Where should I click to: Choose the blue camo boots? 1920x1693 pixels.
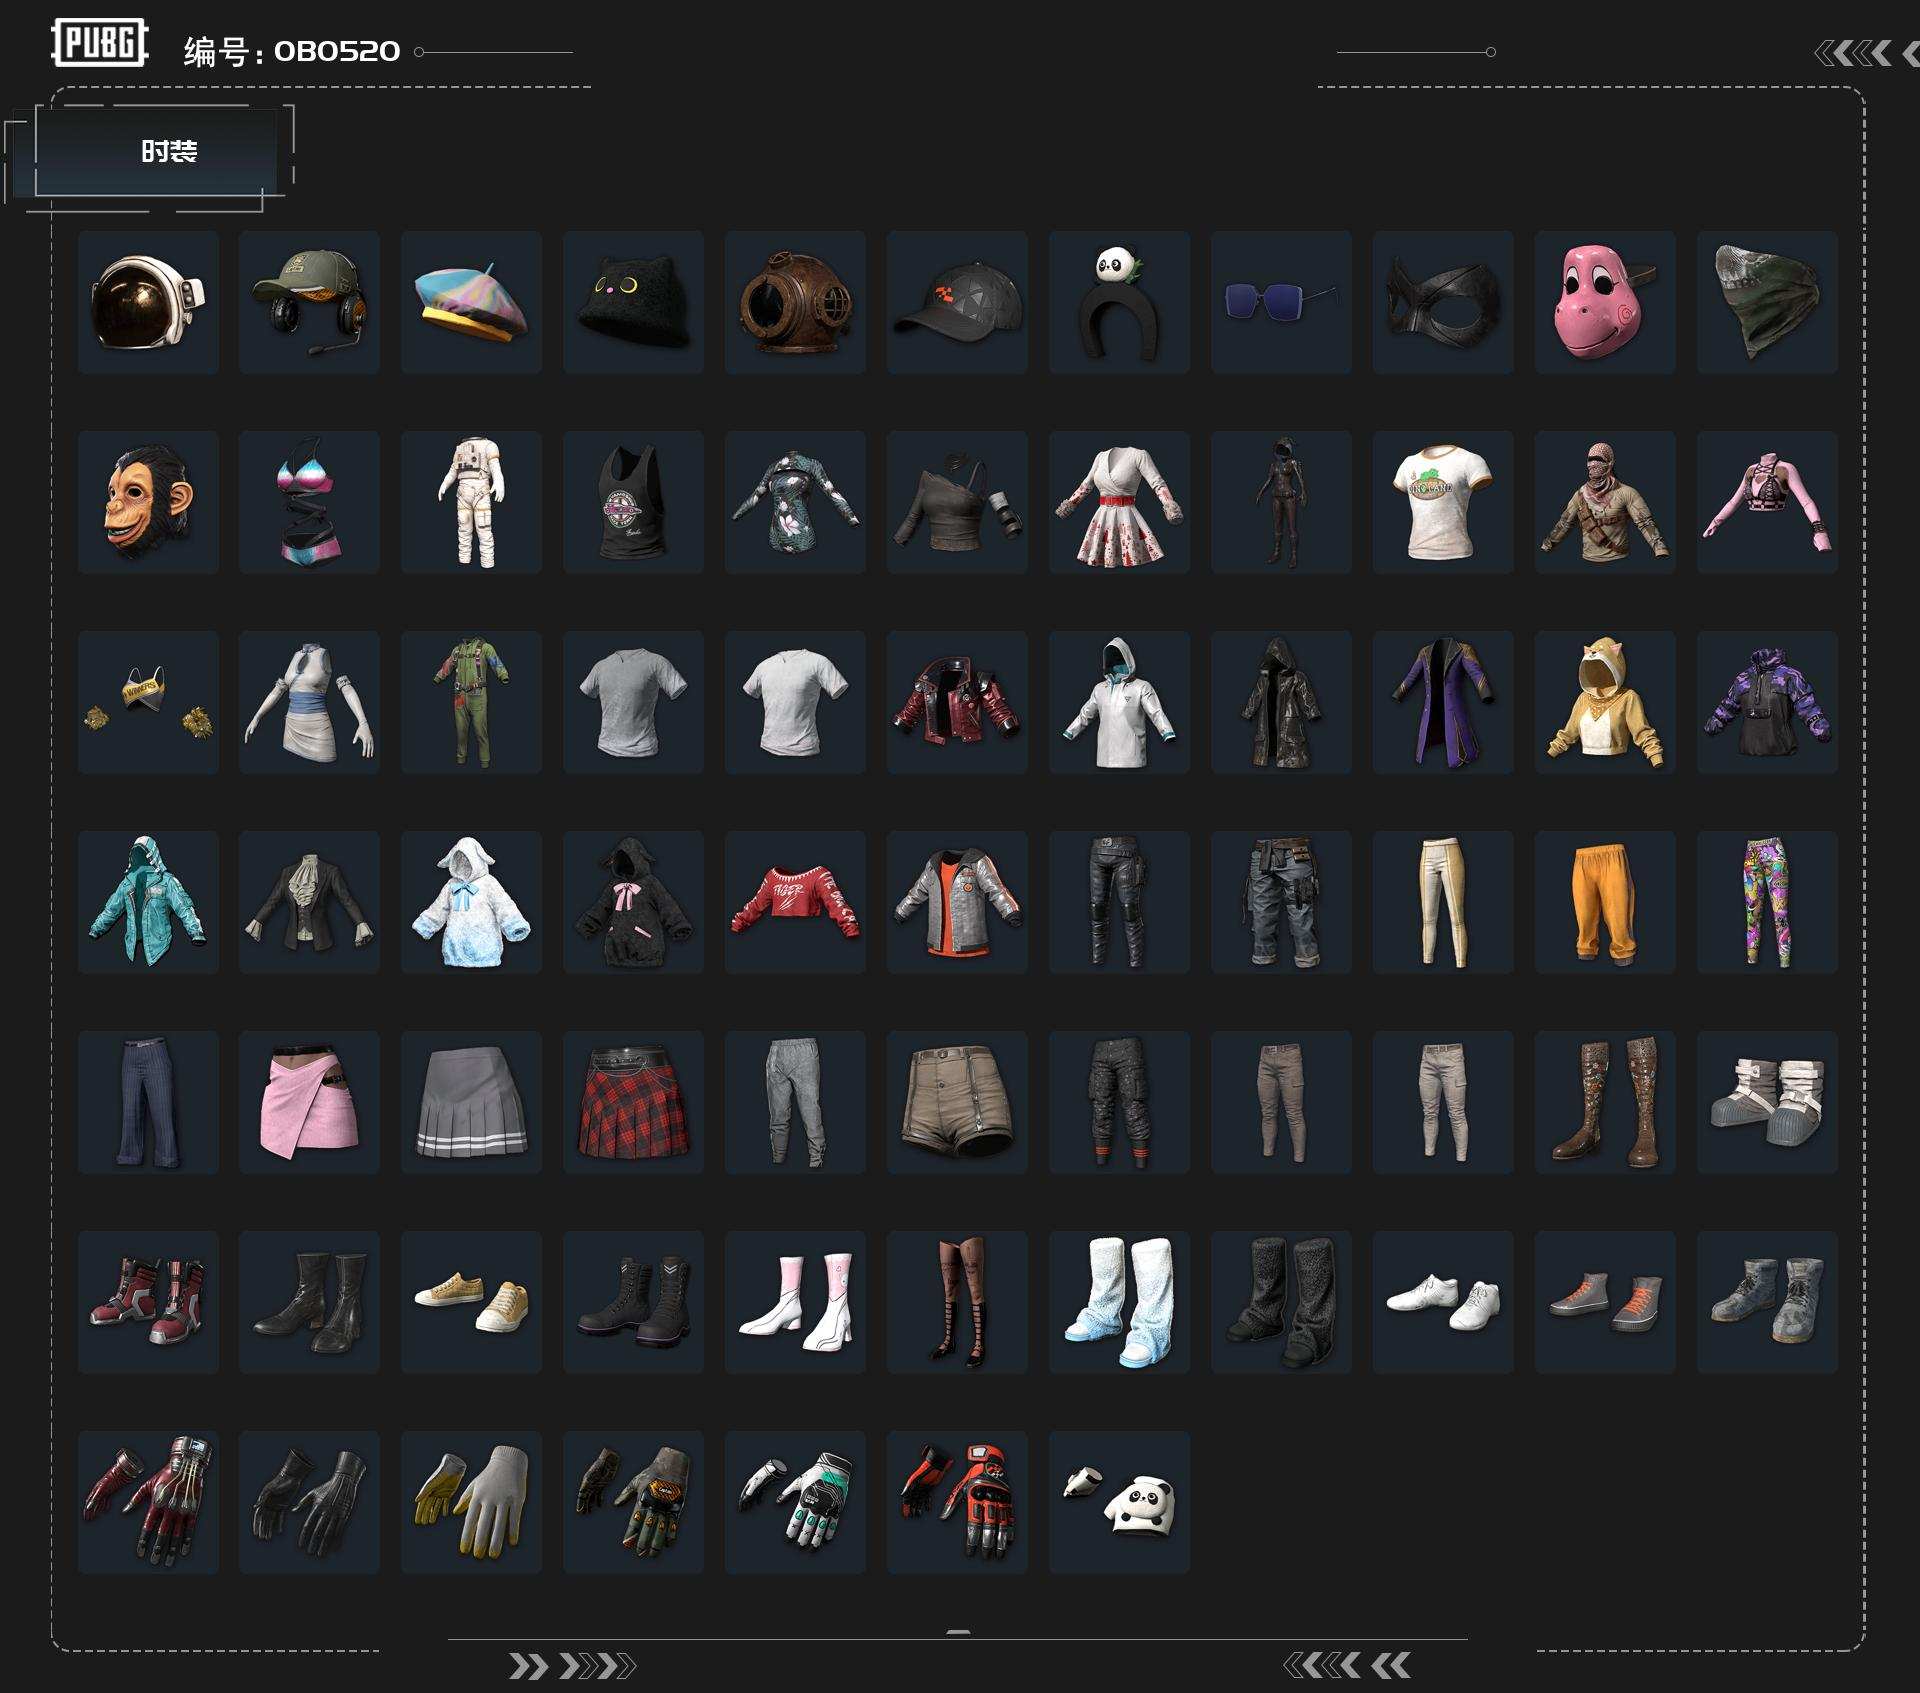[x=1768, y=1302]
